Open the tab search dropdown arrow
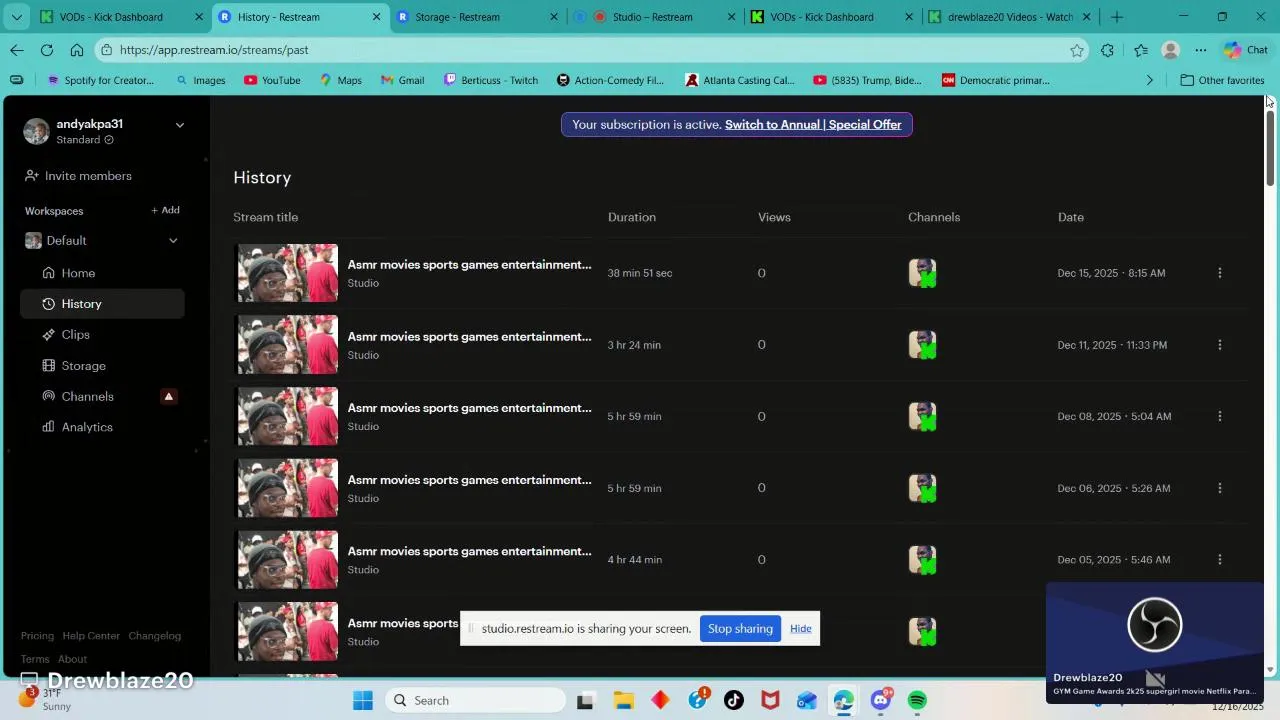The image size is (1280, 720). coord(16,17)
